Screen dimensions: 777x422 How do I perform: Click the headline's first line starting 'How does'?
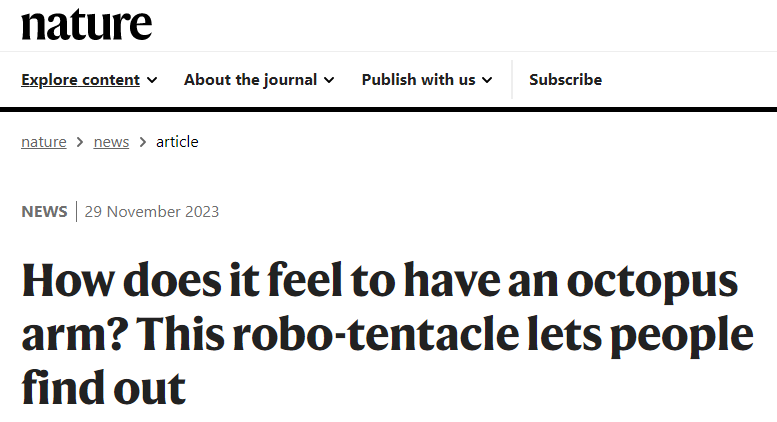pyautogui.click(x=378, y=283)
